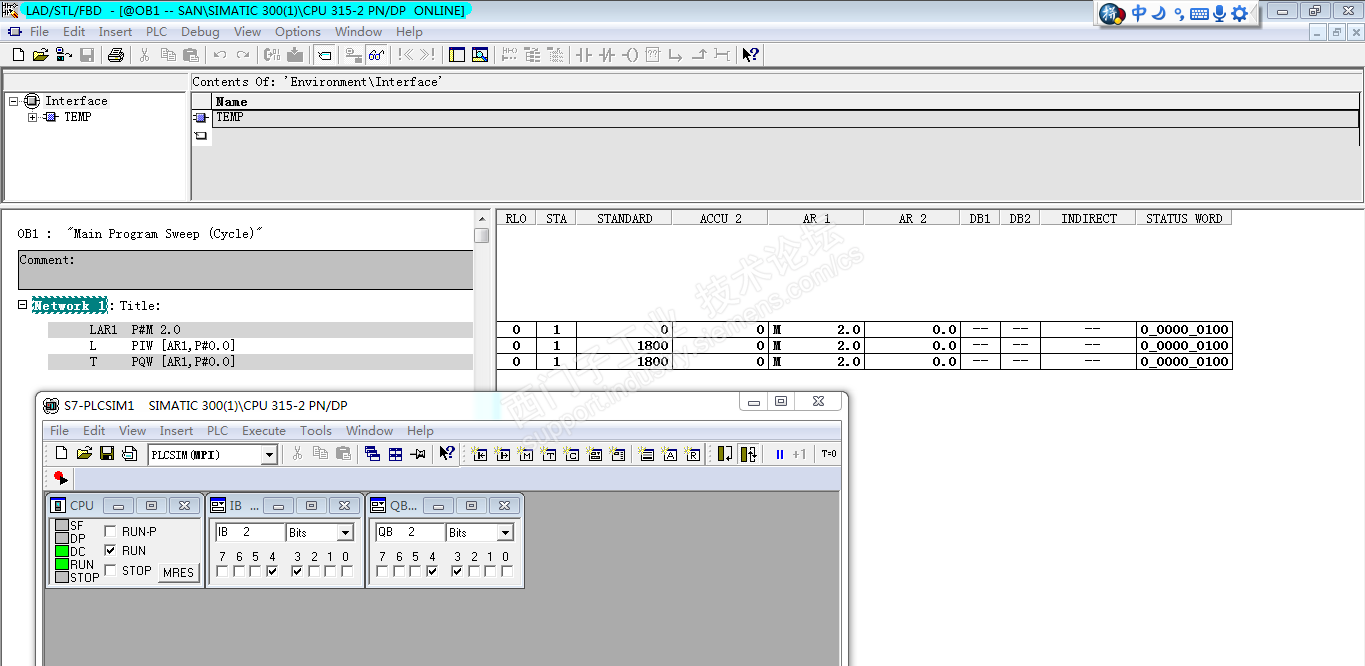Click the 'T PQW [AR1,P#0.0]' statement line
Screen dimensions: 1365x666
pos(260,362)
